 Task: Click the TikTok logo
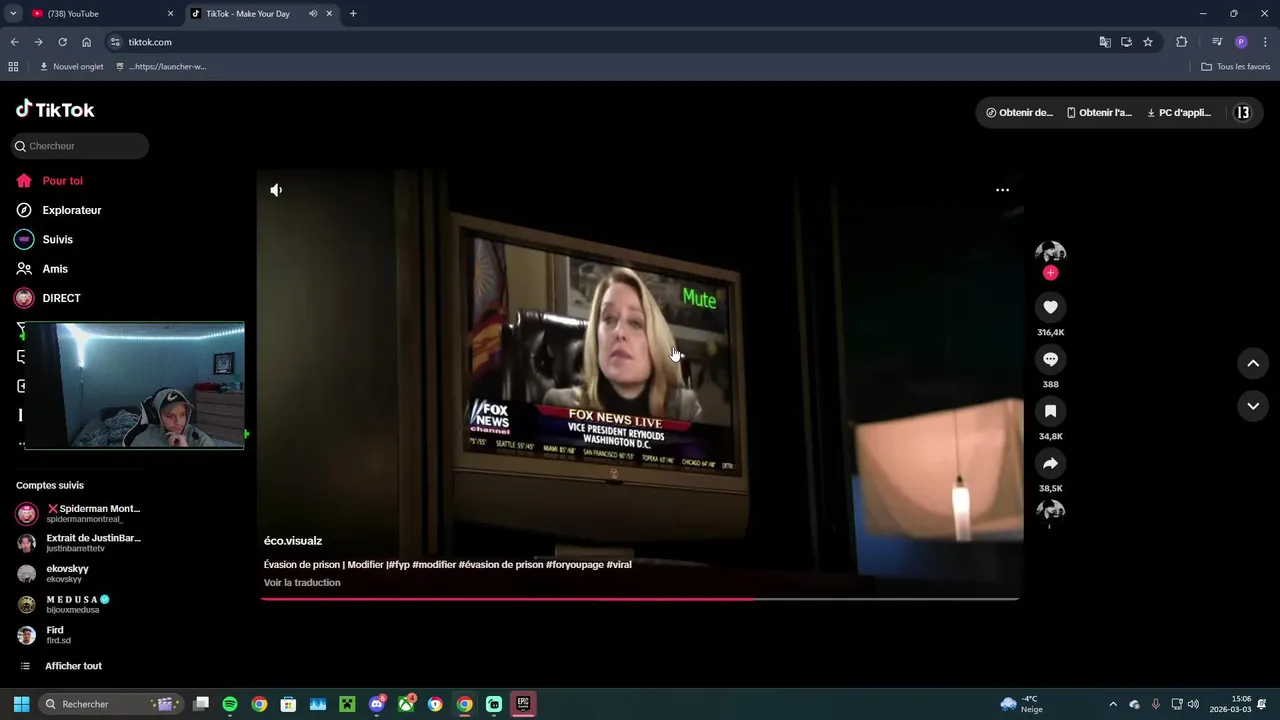55,109
